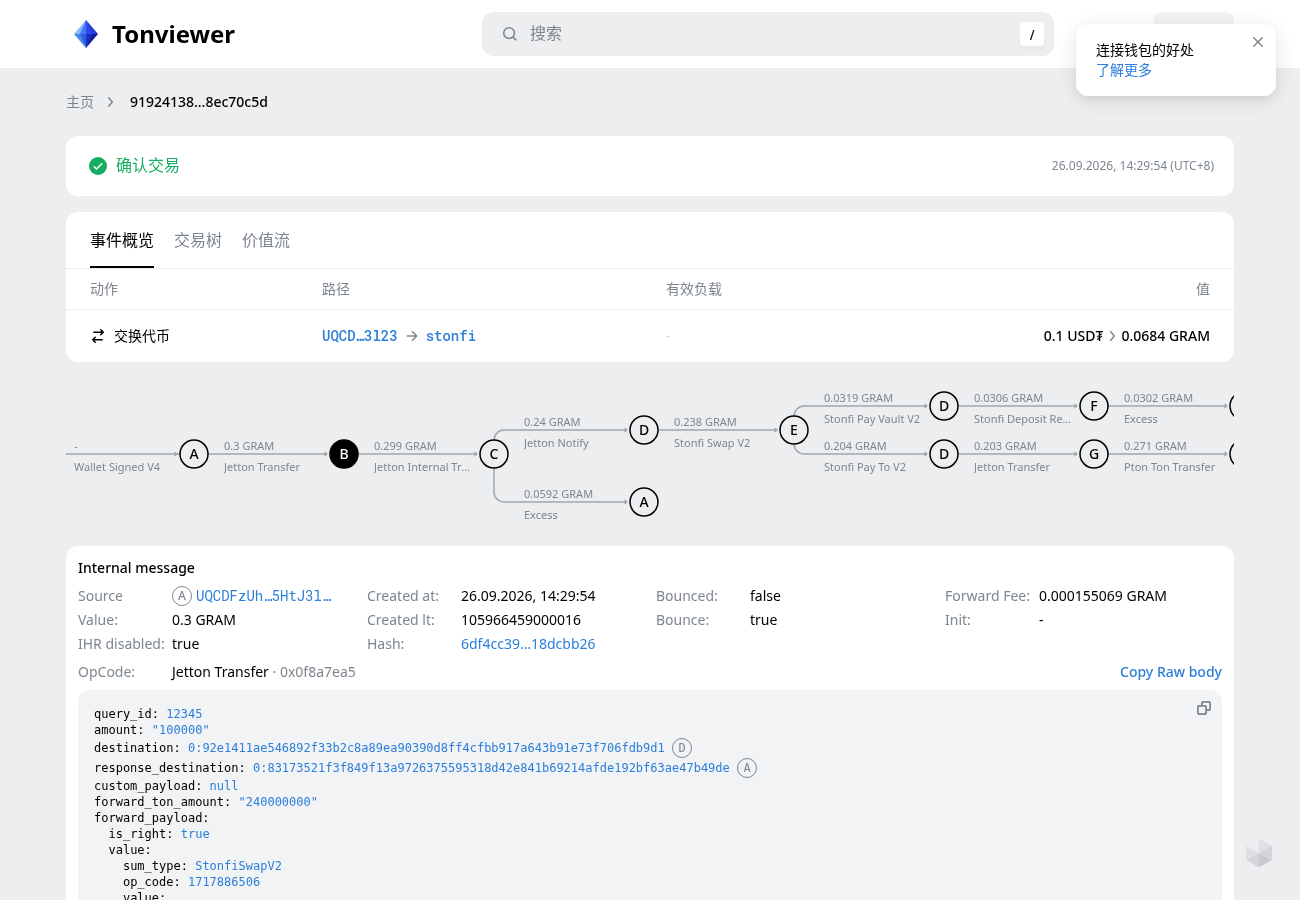Click the Pton Ton Transfer edge label
The image size is (1300, 900).
click(1170, 467)
